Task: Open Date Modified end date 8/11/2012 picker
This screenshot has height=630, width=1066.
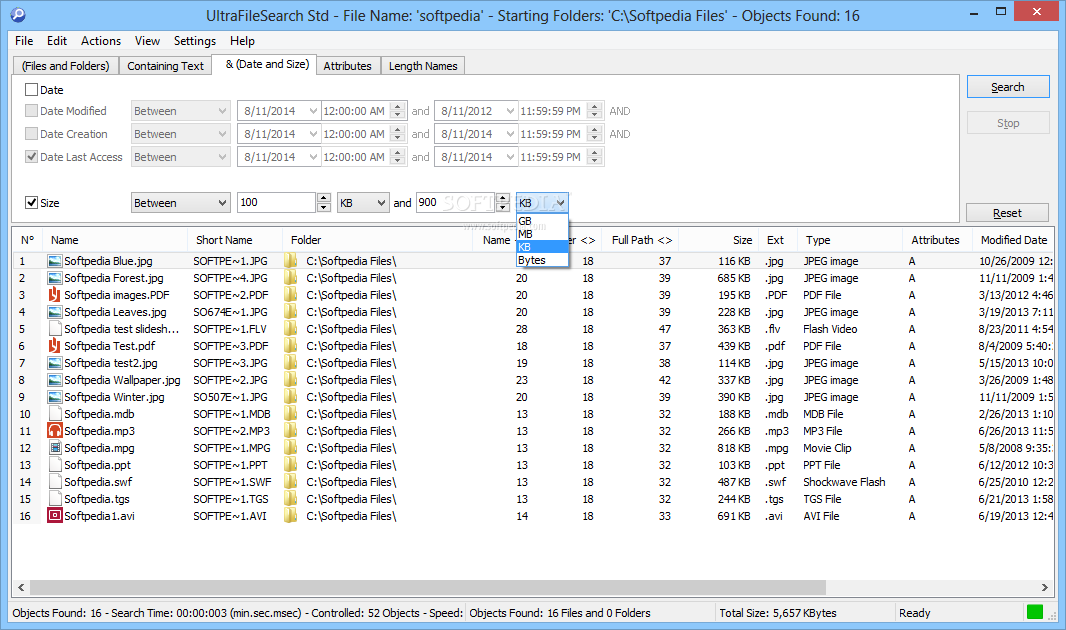Action: pyautogui.click(x=510, y=111)
